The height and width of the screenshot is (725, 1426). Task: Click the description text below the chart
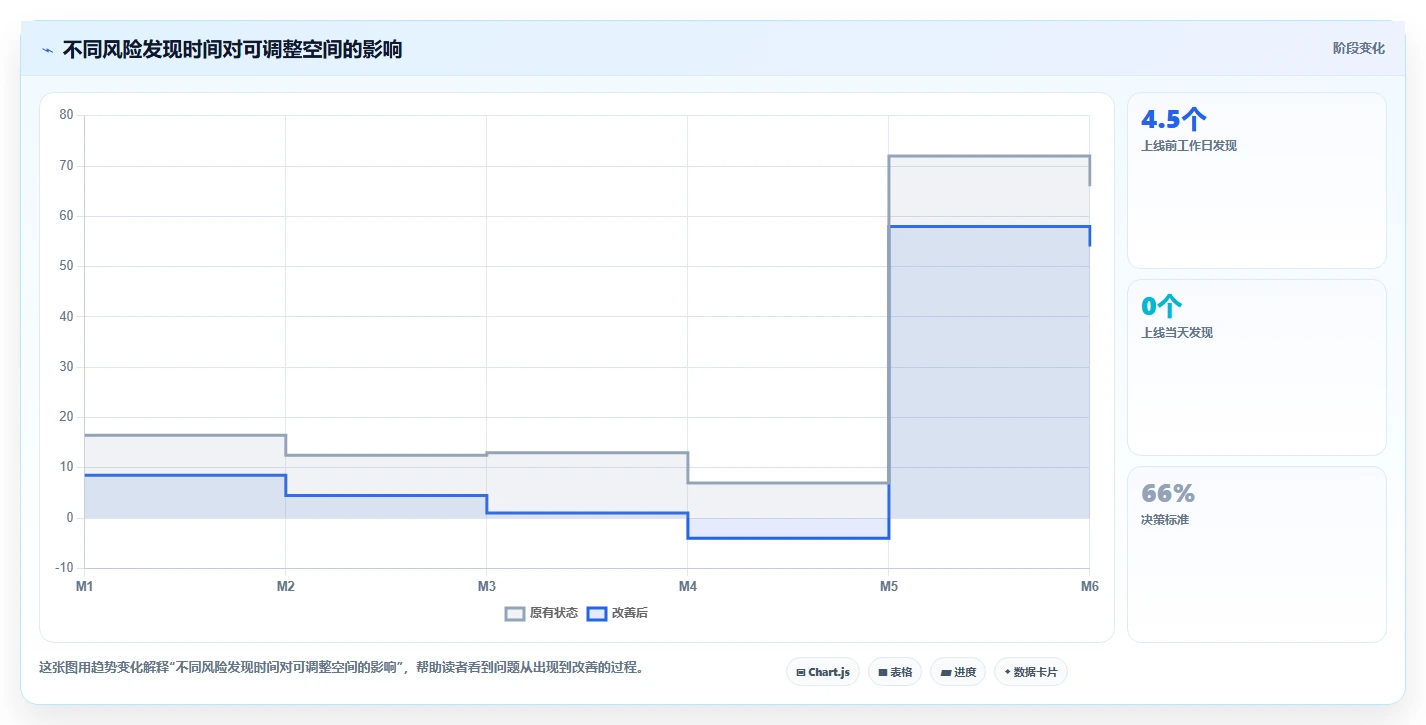pyautogui.click(x=341, y=668)
